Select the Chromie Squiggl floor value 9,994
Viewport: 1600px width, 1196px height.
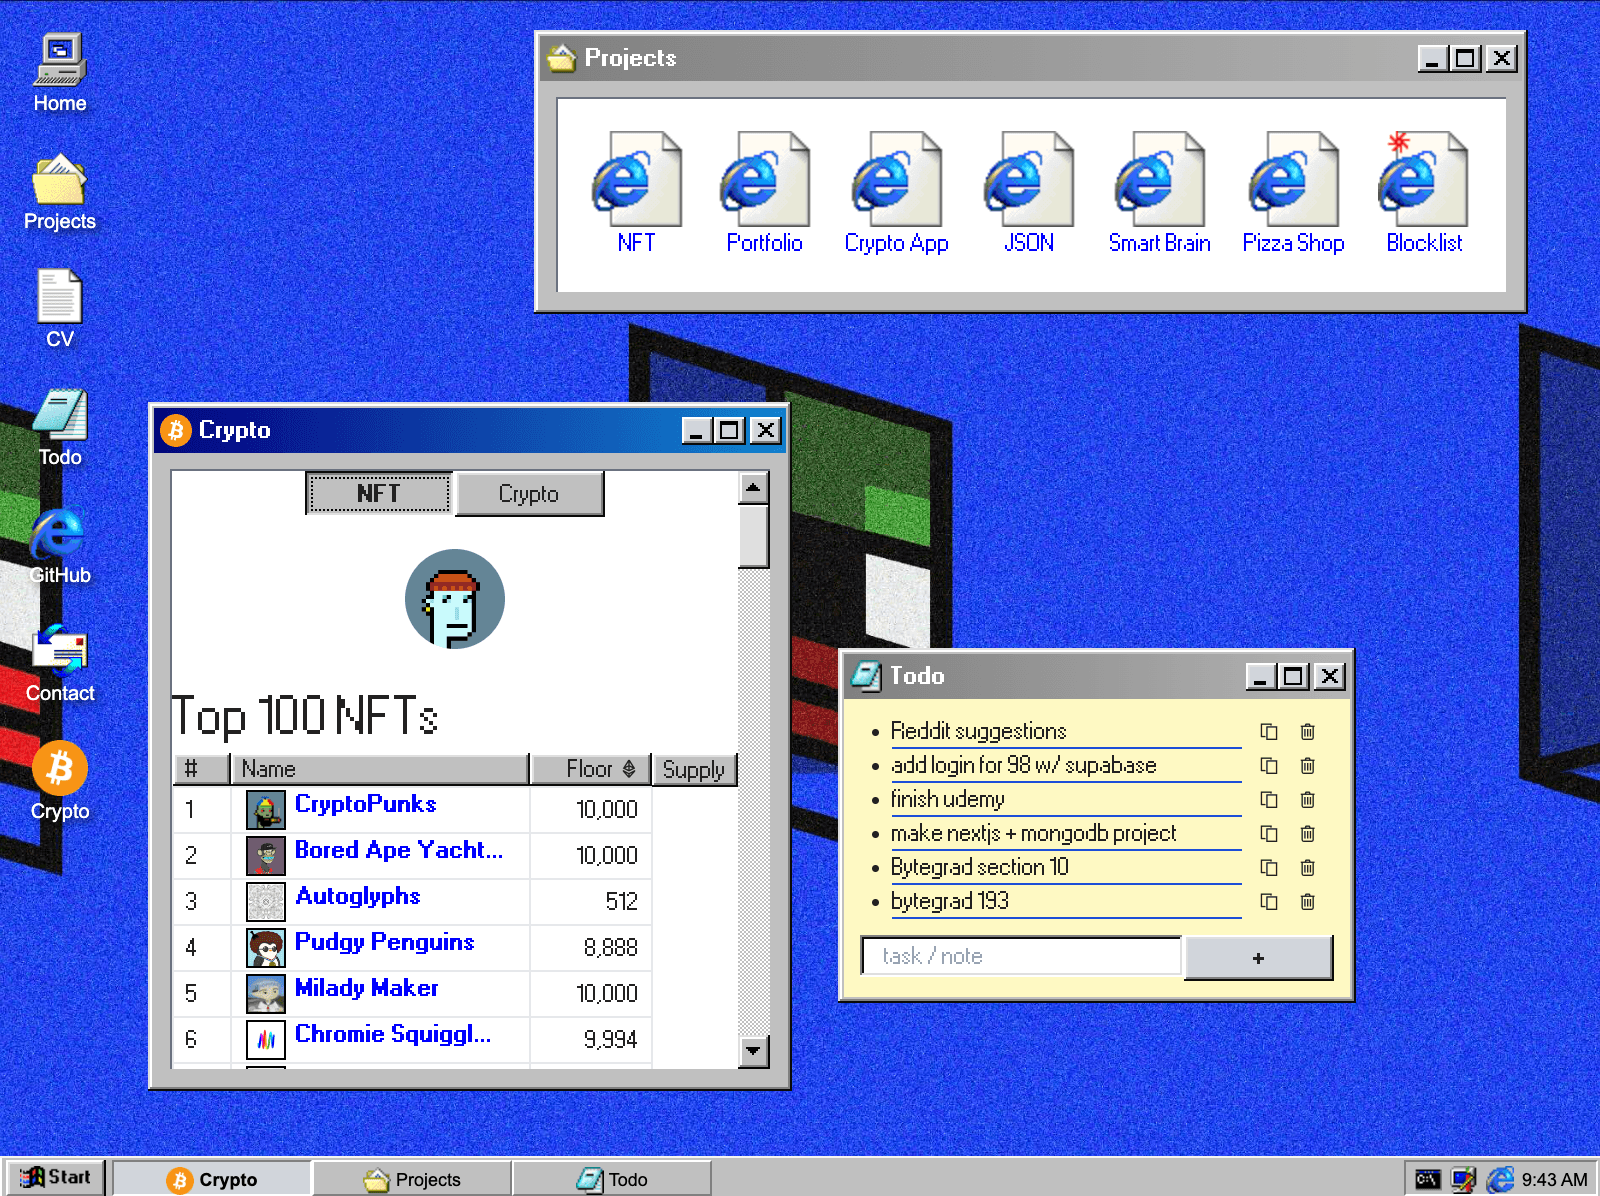tap(610, 1040)
